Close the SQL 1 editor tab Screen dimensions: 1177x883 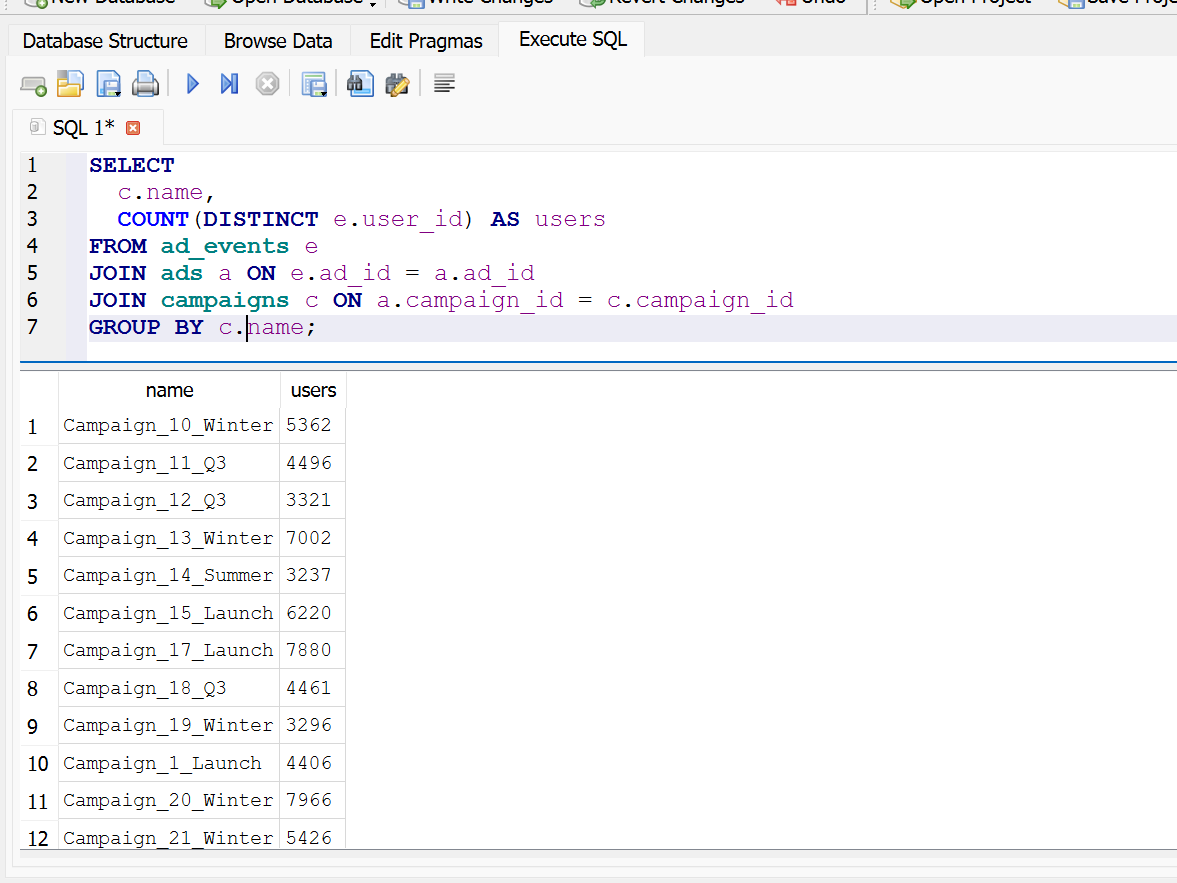133,128
